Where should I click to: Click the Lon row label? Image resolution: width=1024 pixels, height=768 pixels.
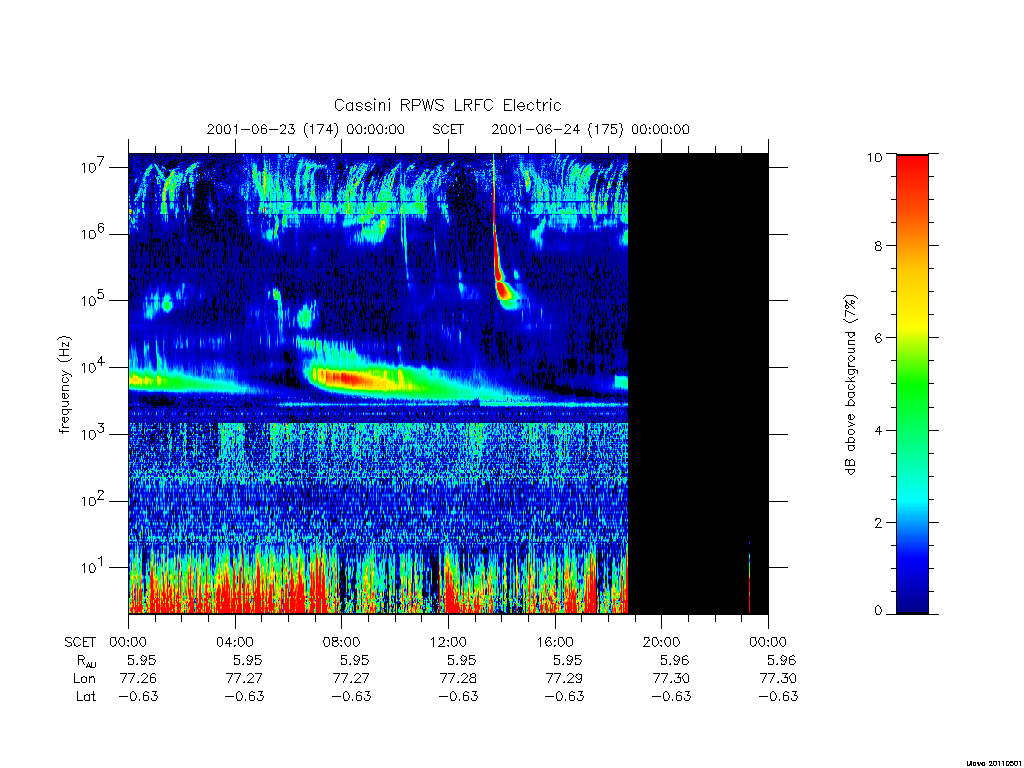coord(84,679)
